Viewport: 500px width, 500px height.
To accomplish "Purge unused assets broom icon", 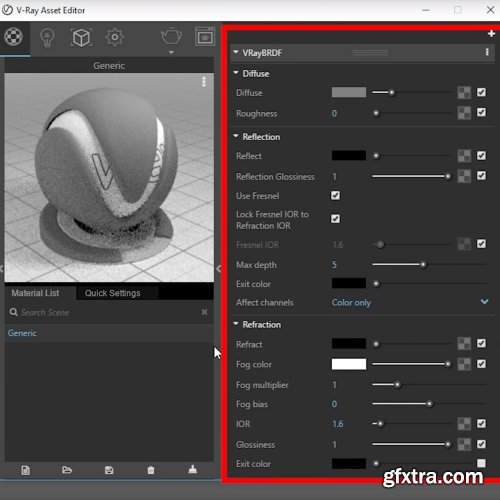I will point(193,470).
